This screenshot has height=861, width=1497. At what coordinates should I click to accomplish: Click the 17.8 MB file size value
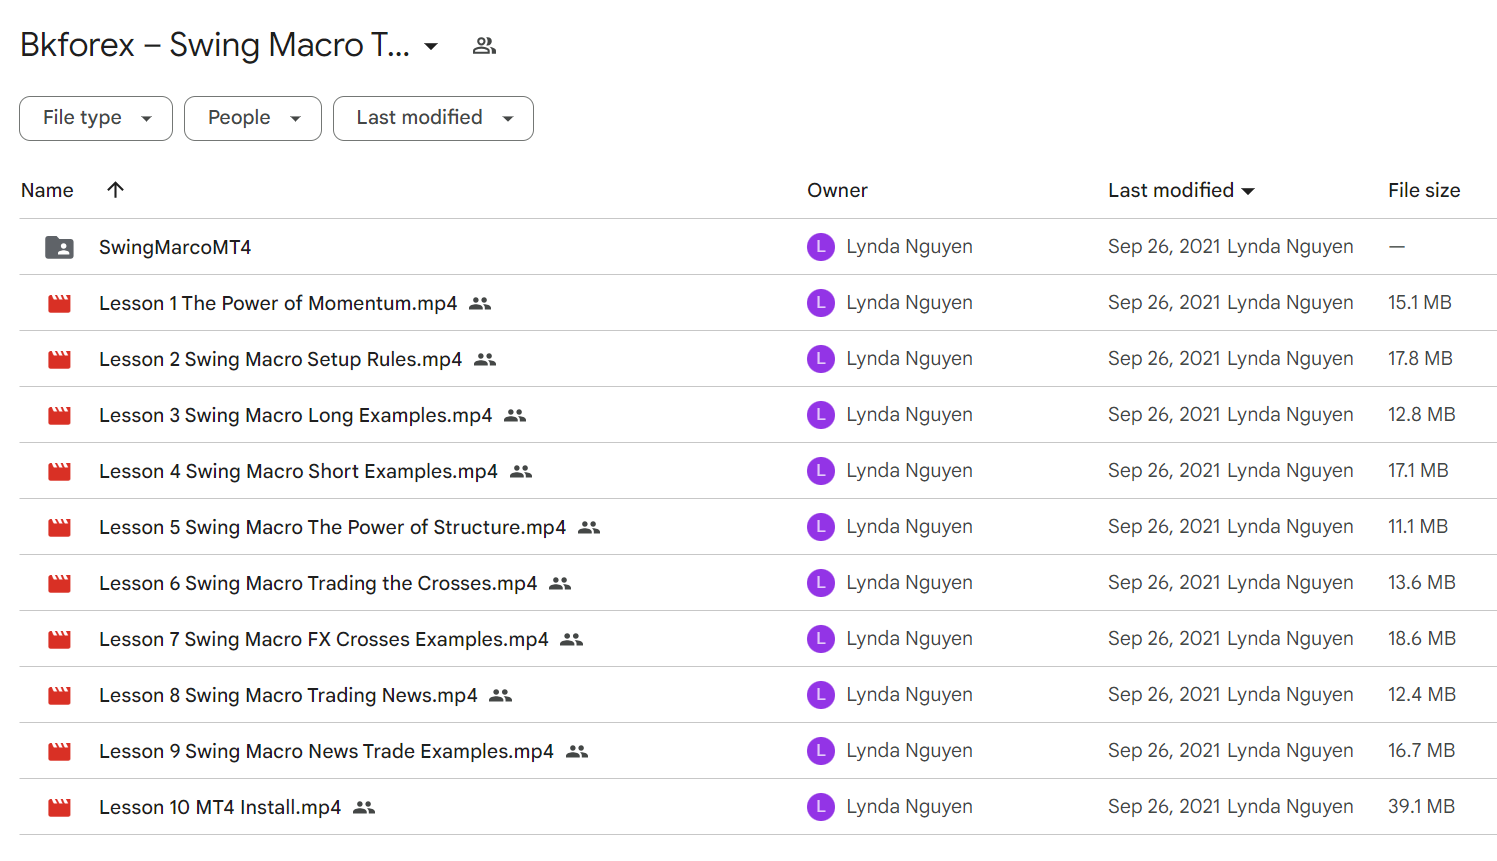coord(1420,359)
